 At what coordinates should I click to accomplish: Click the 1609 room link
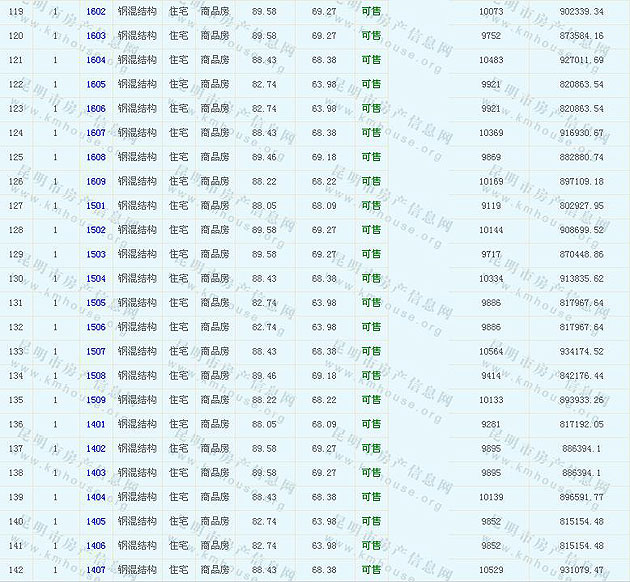coord(96,182)
